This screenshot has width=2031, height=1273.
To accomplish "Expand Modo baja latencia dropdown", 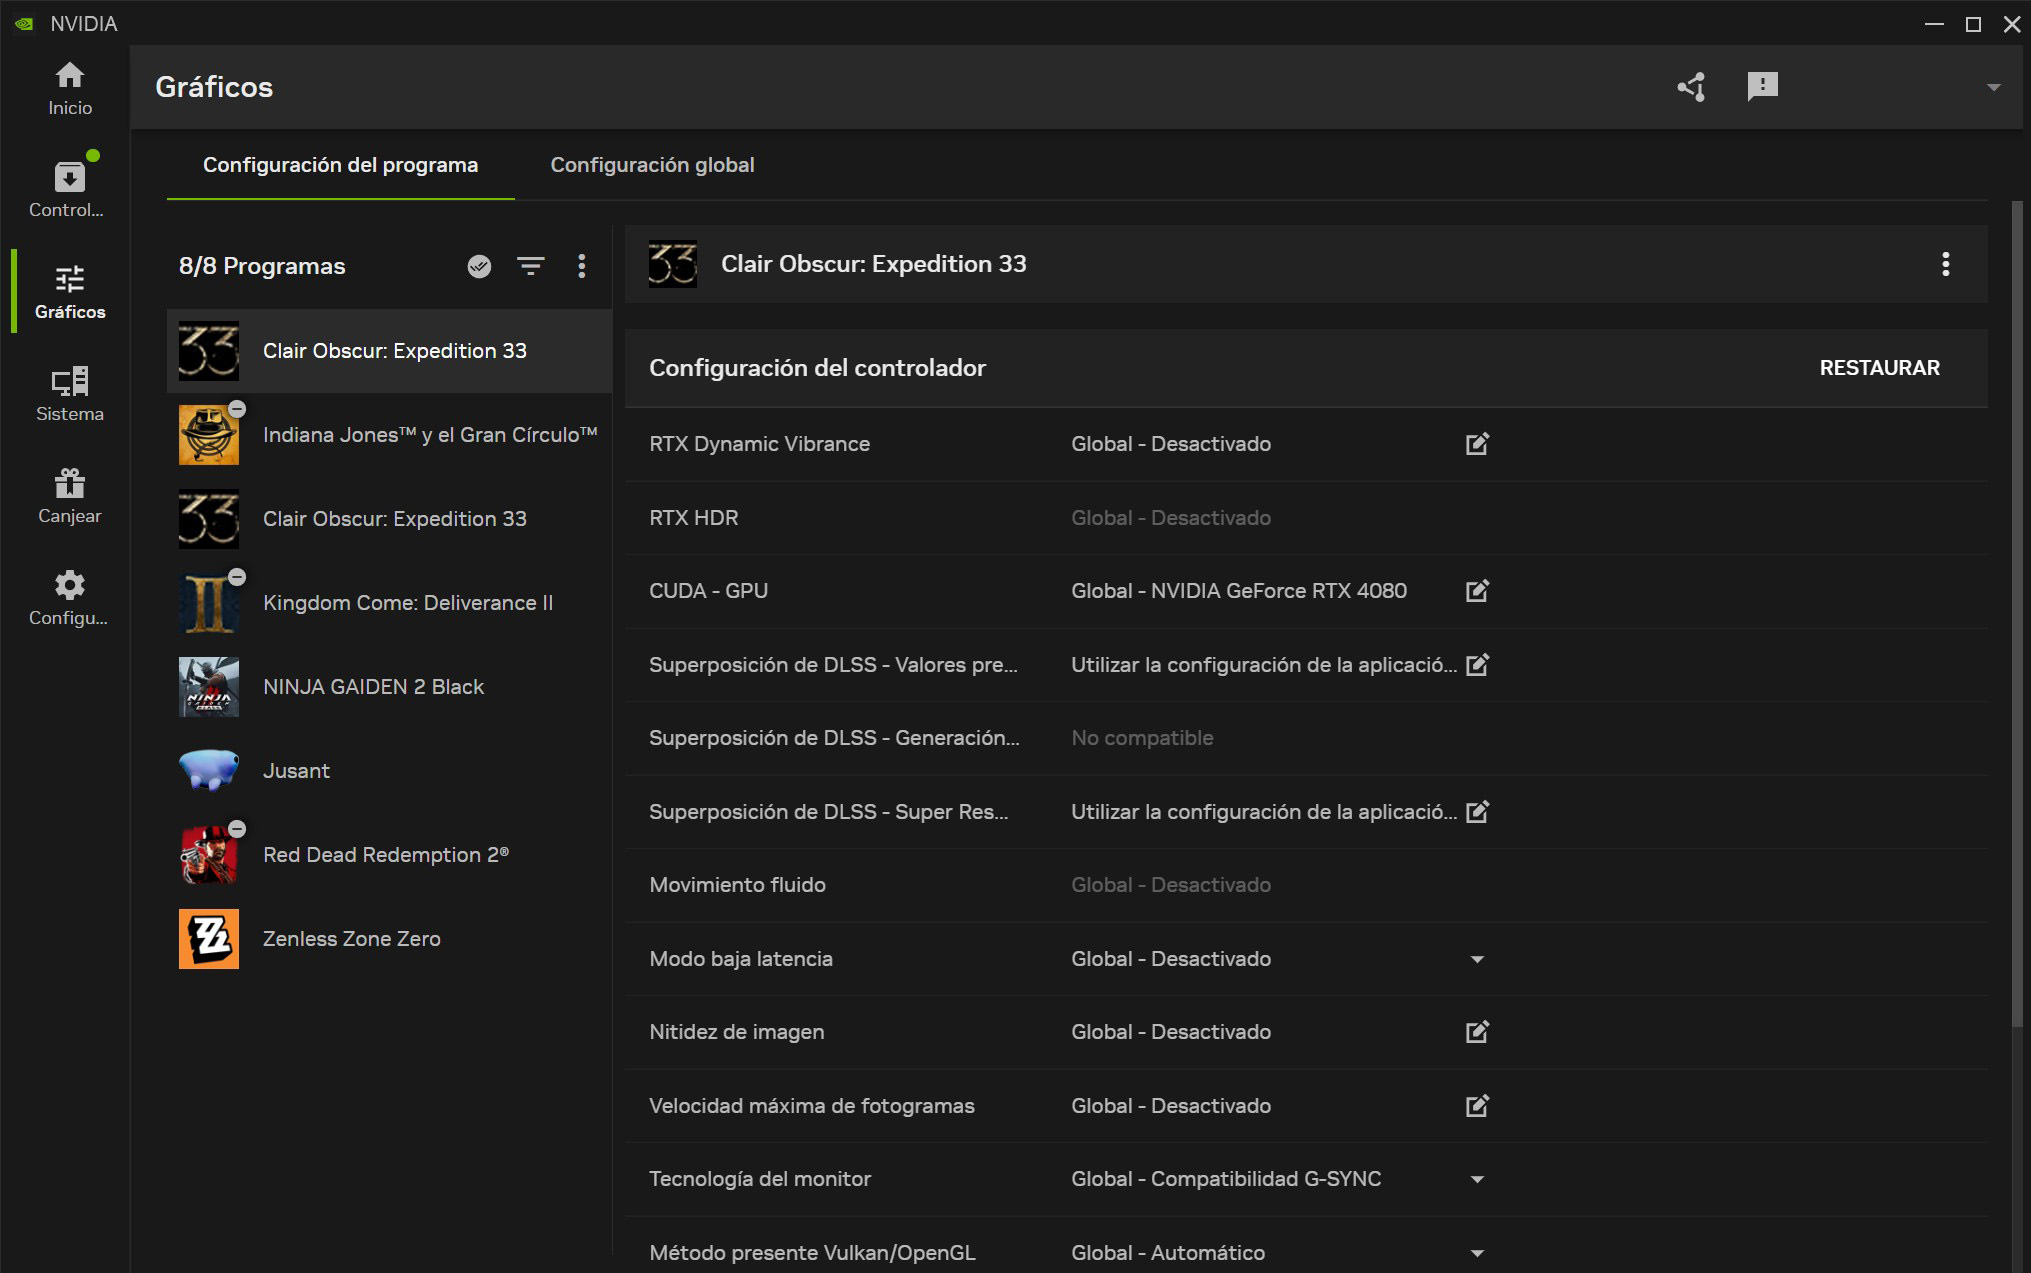I will point(1477,959).
